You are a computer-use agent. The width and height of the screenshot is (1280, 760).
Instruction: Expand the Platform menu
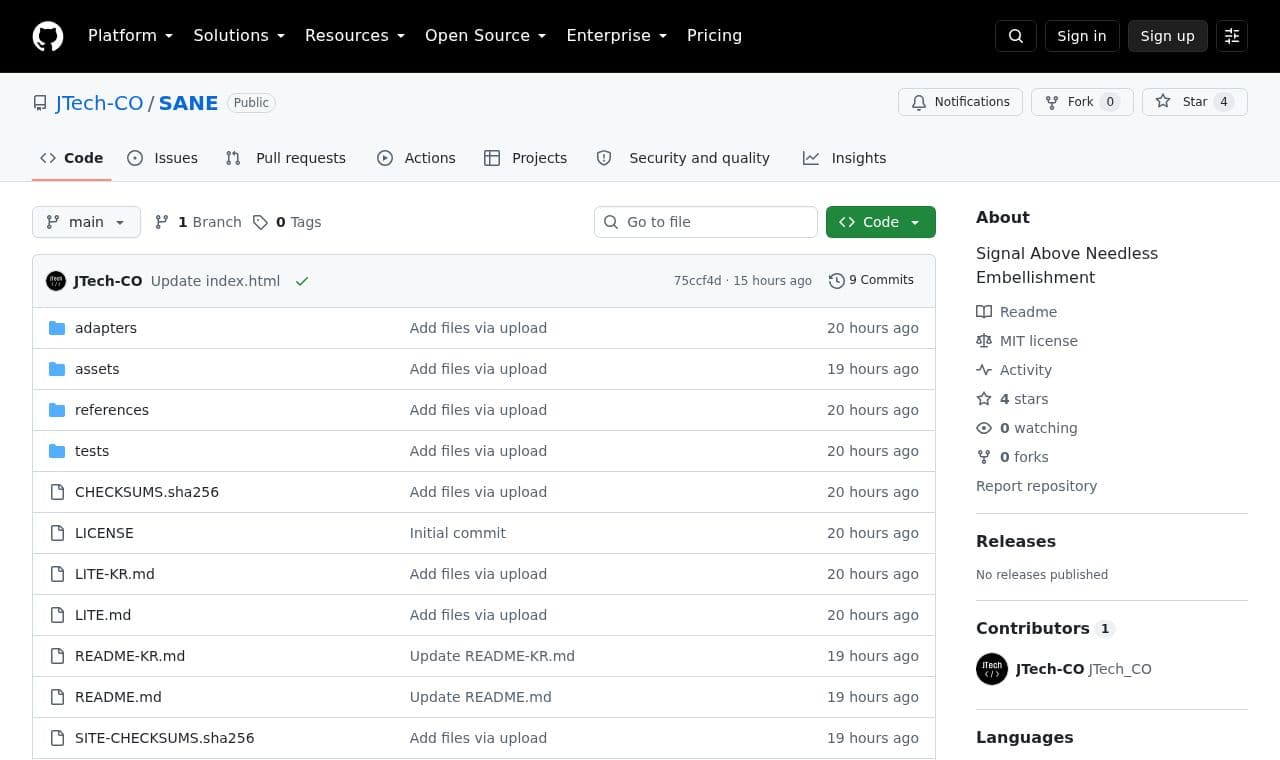click(130, 36)
